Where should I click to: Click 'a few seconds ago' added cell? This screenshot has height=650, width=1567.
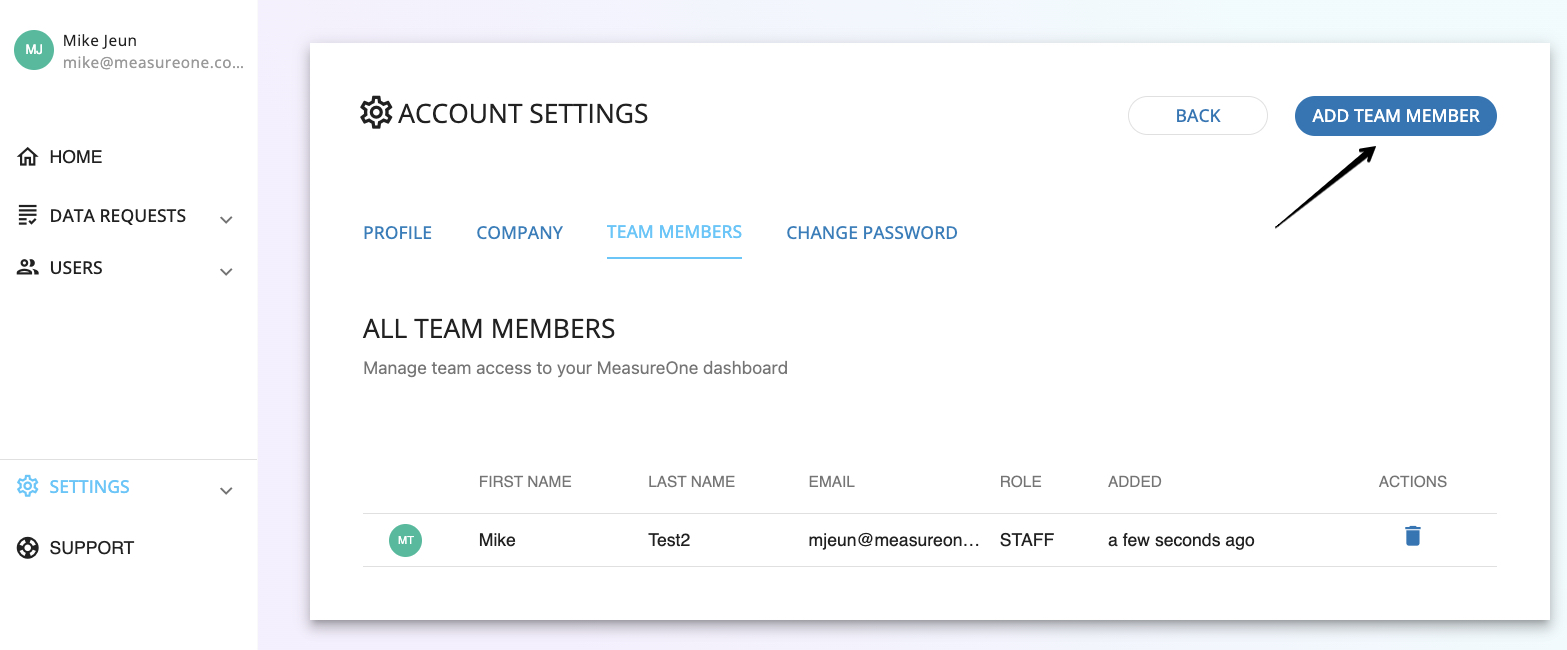(x=1181, y=540)
